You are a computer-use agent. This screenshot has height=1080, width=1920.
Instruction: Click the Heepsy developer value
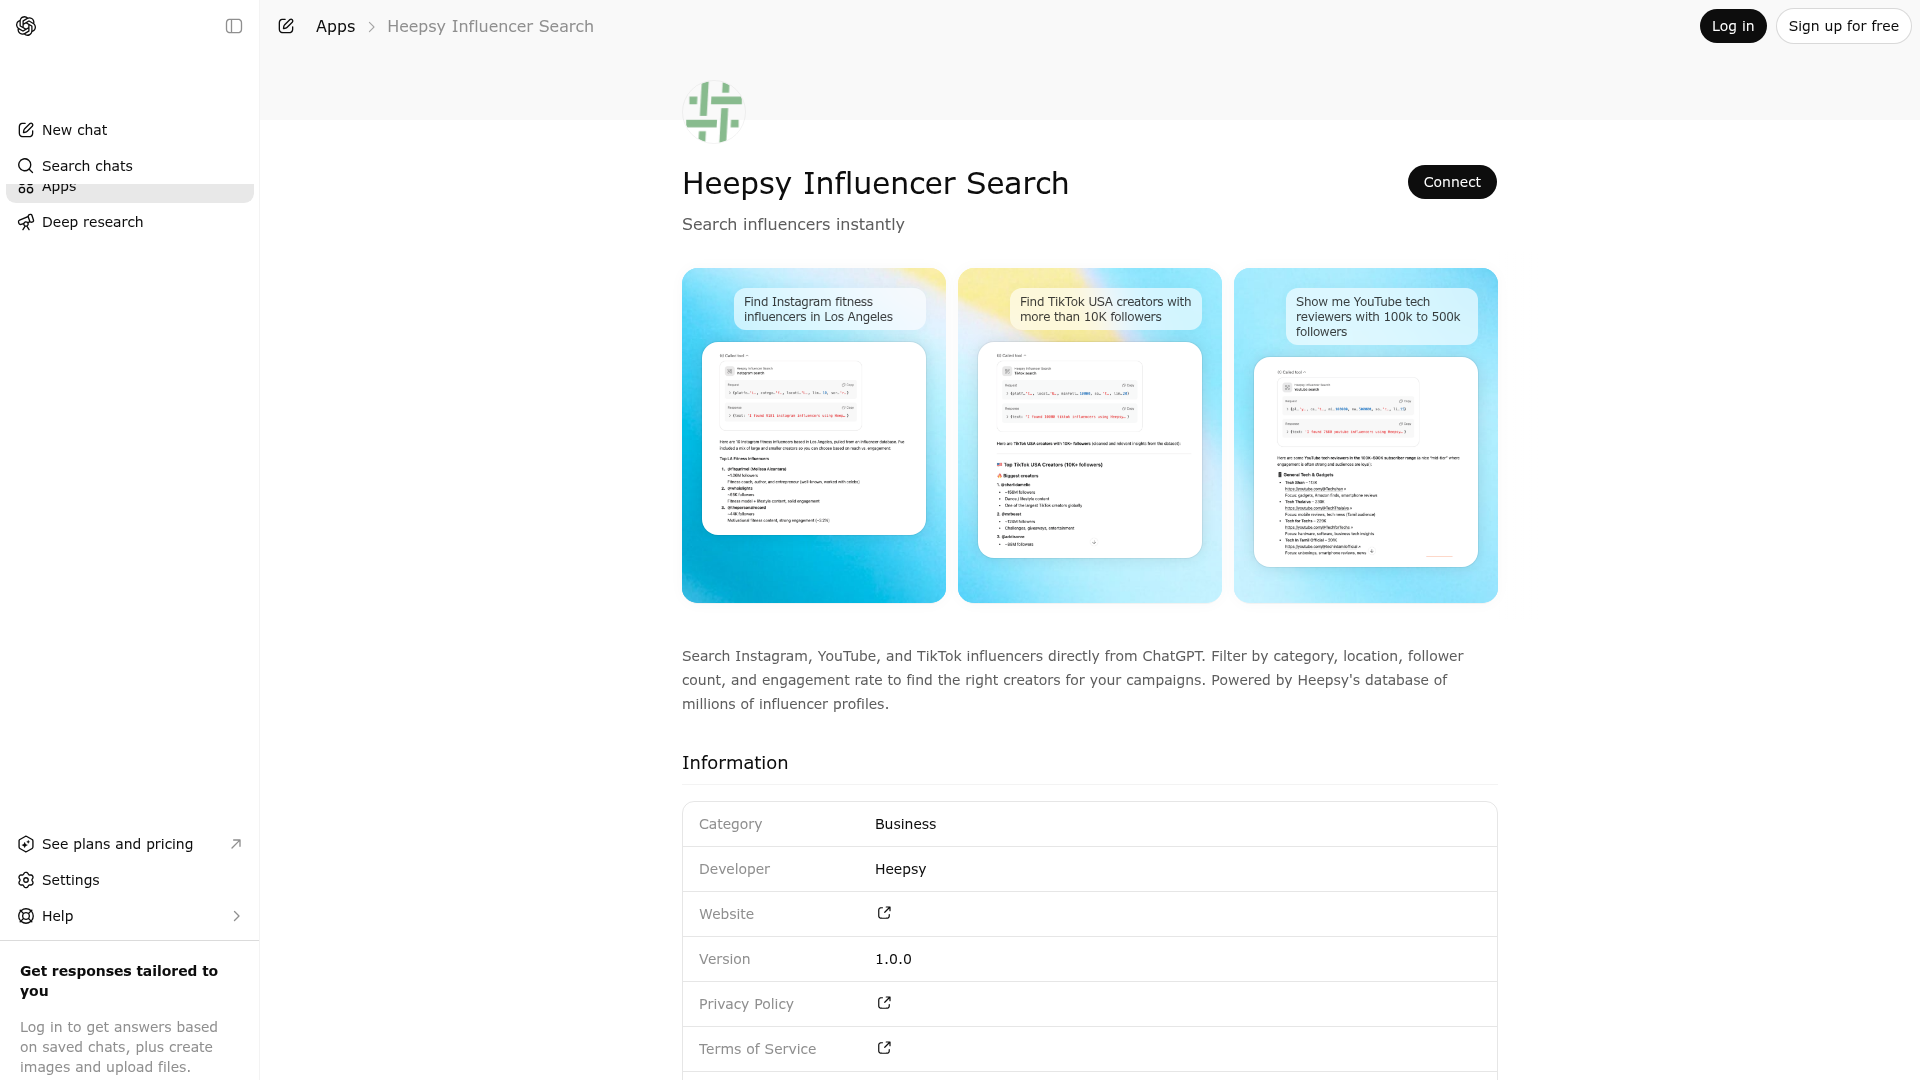tap(900, 869)
